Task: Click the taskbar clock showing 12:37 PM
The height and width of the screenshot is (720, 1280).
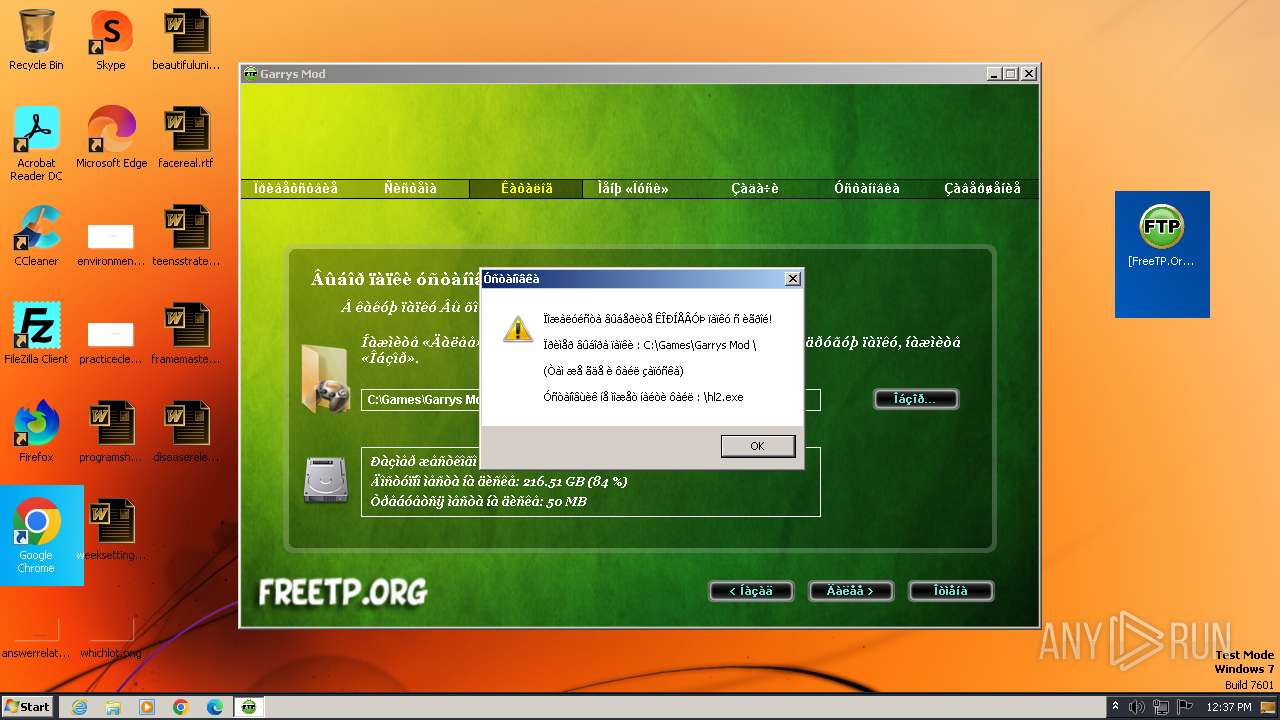Action: click(1229, 707)
